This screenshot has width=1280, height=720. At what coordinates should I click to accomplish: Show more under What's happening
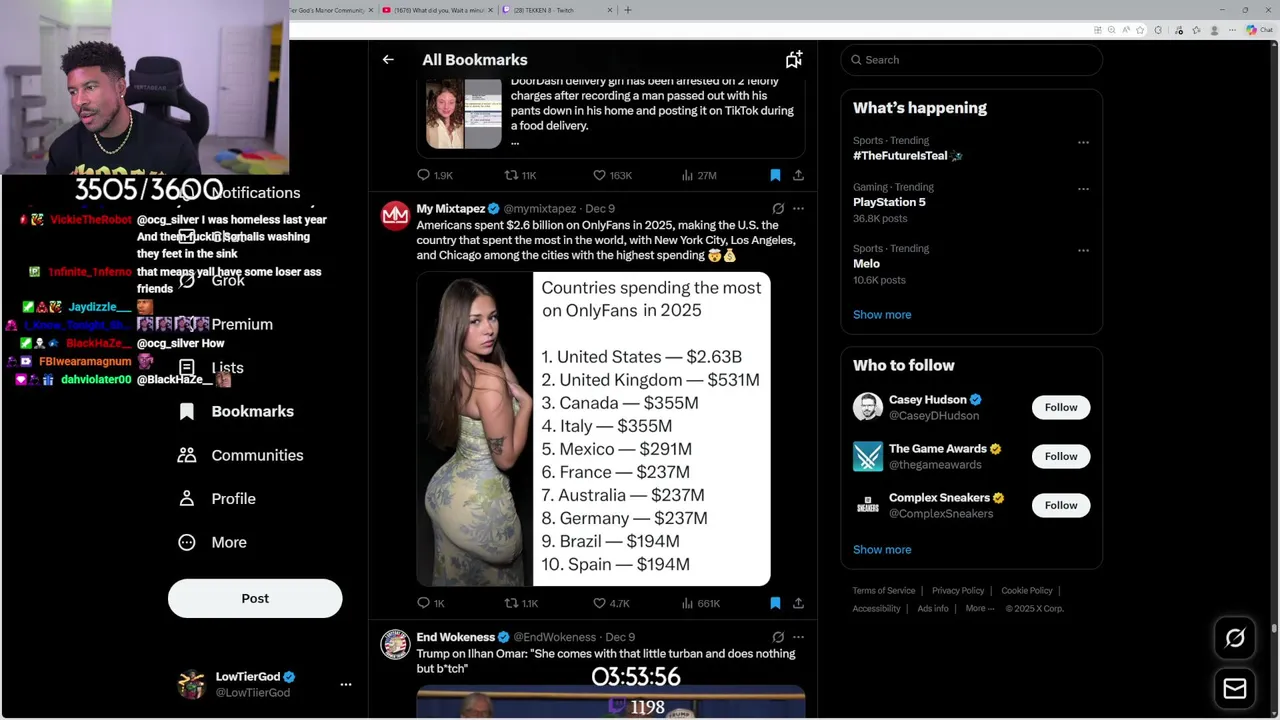point(882,315)
